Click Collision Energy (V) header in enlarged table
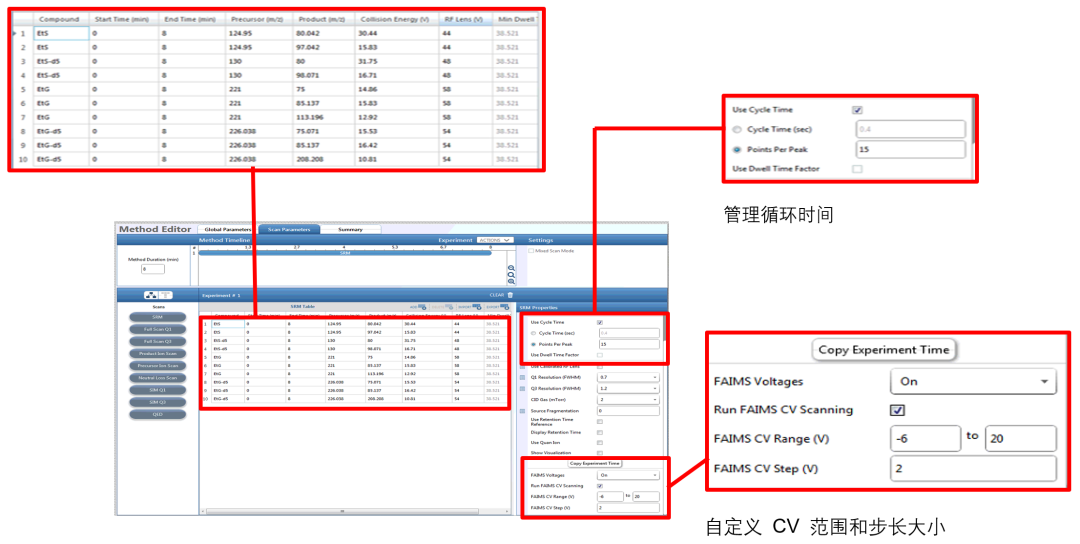The image size is (1080, 544). click(x=395, y=19)
